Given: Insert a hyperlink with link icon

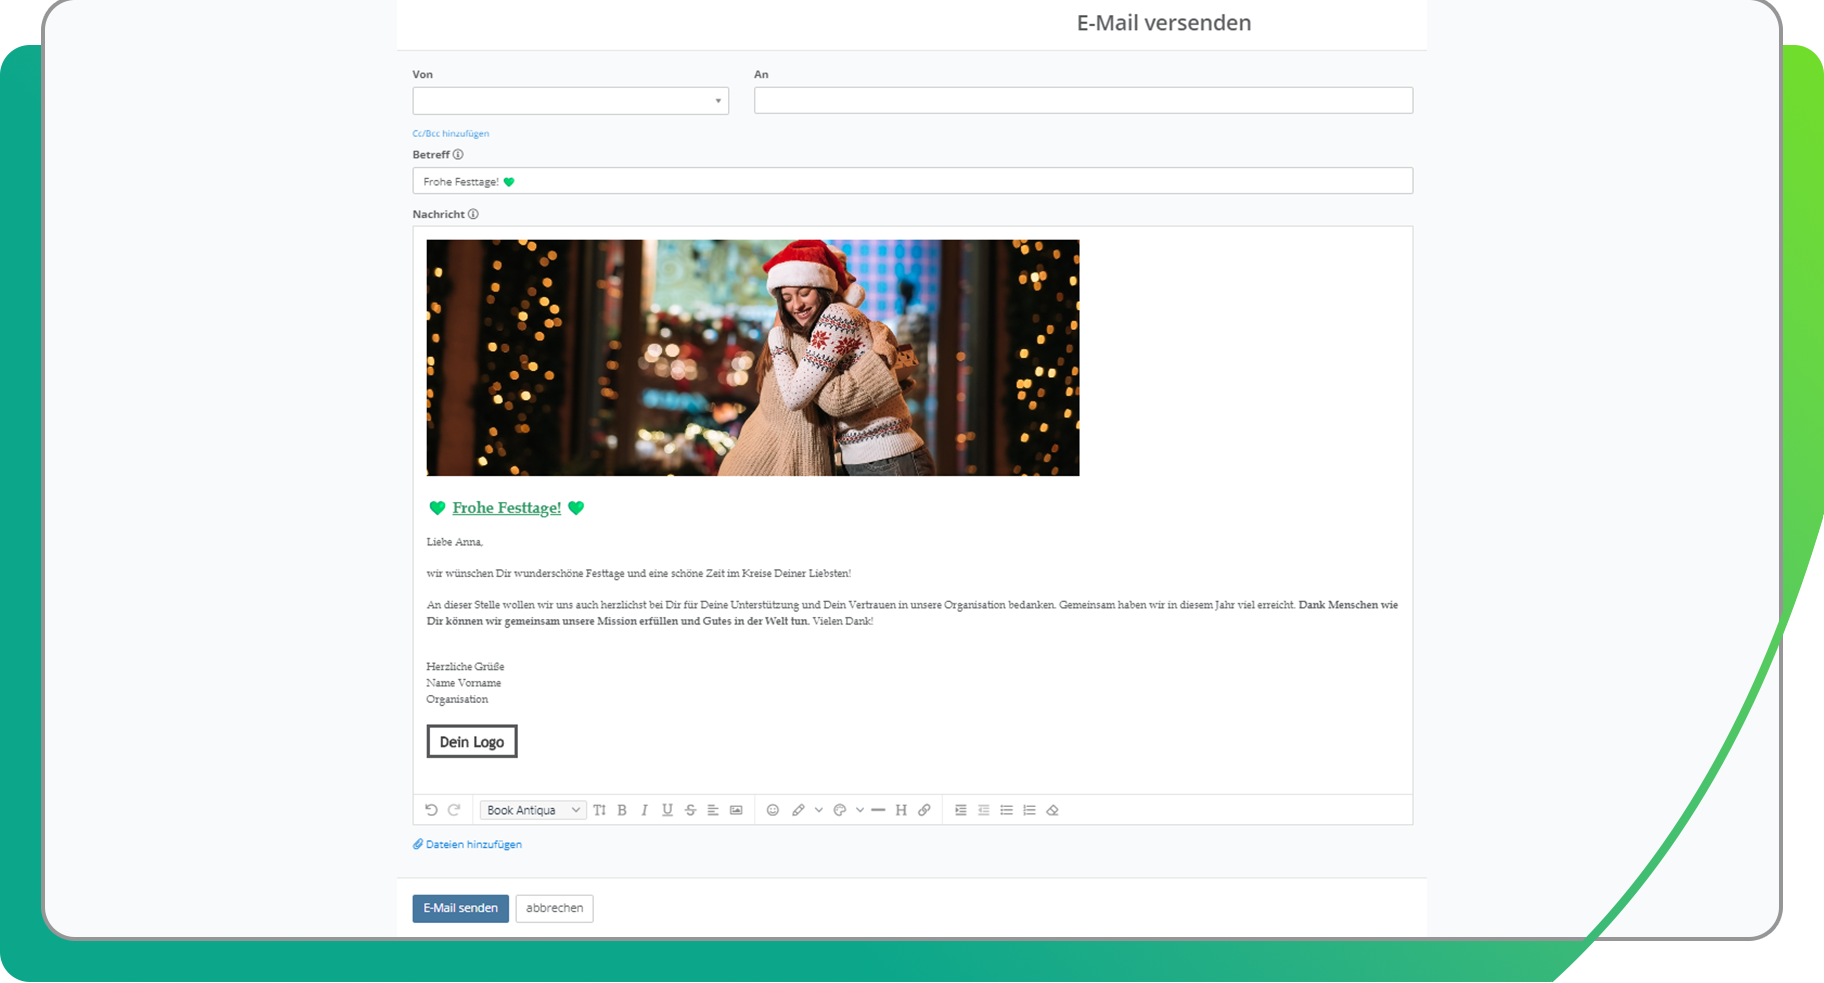Looking at the screenshot, I should click(x=924, y=810).
